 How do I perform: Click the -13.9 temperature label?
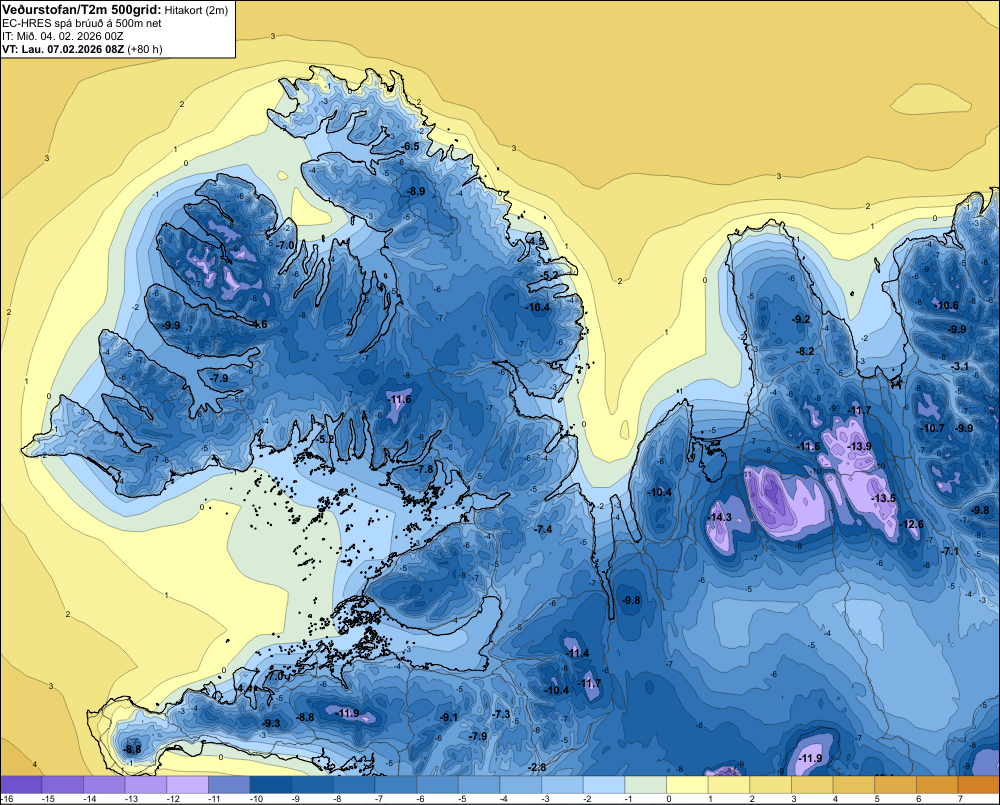point(860,446)
